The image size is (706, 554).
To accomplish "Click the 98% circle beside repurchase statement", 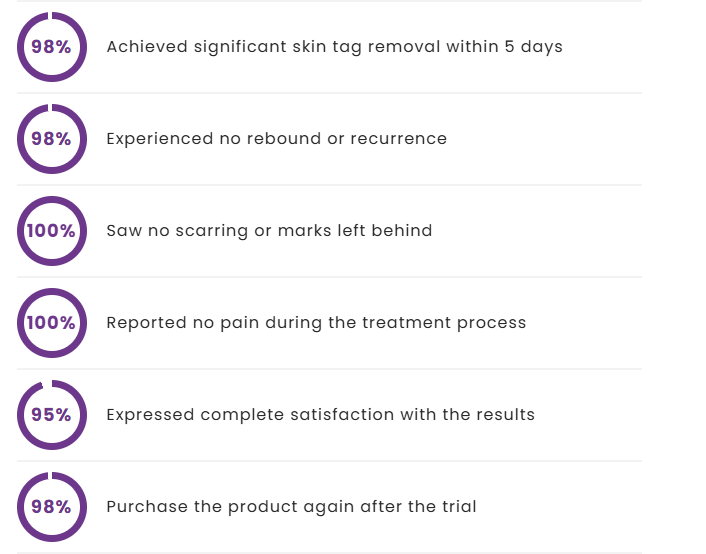I will click(x=51, y=507).
